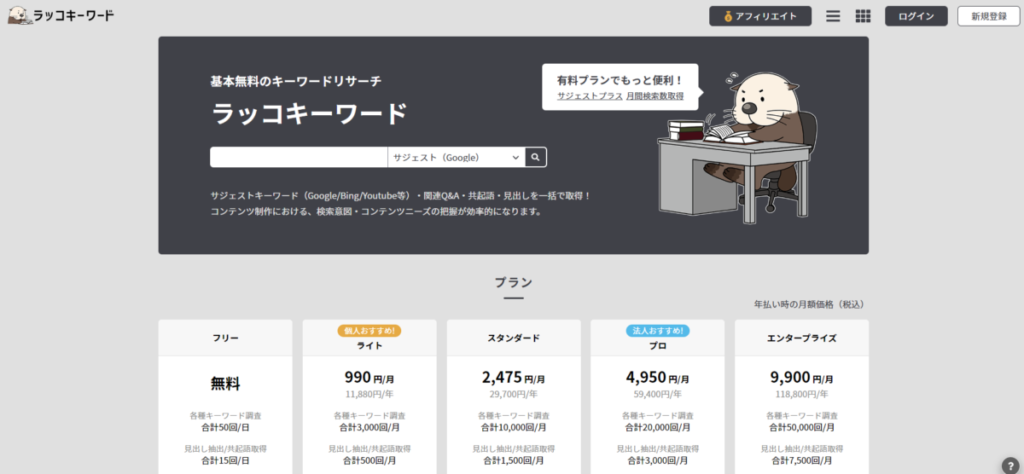This screenshot has height=474, width=1024.
Task: Click the プラン section heading
Action: point(513,283)
